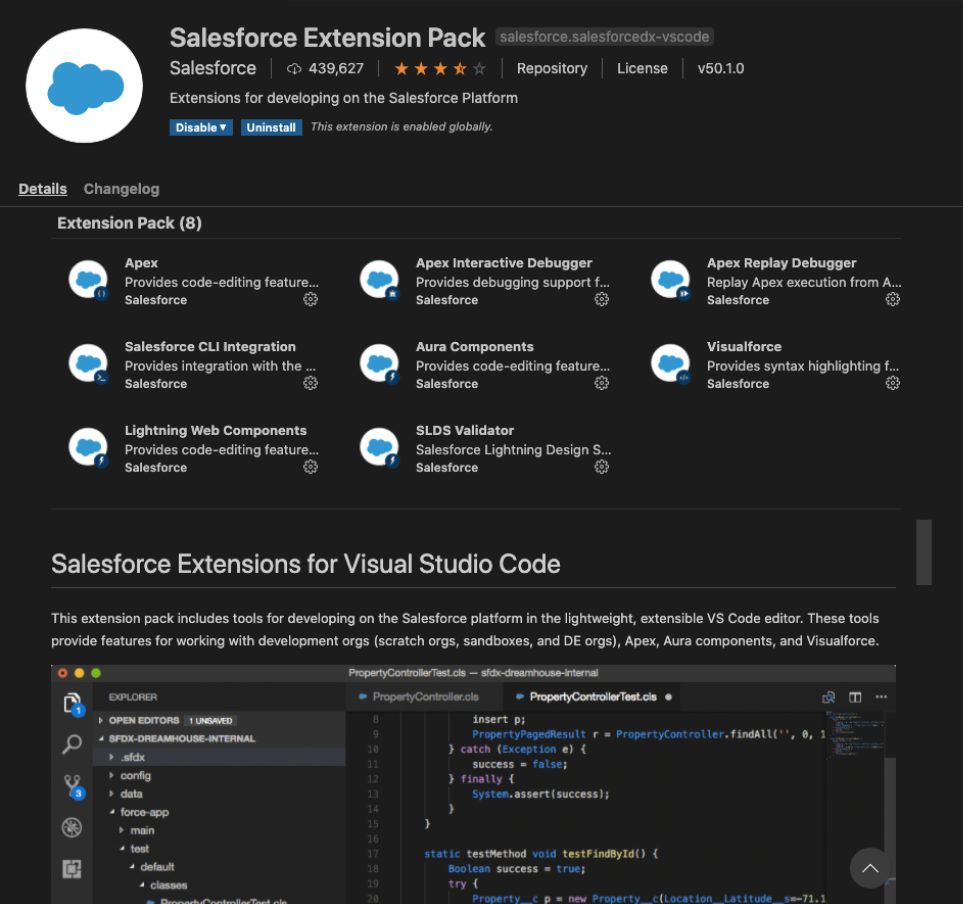Click the Apex extension cloud icon
The width and height of the screenshot is (968, 904).
coord(88,280)
